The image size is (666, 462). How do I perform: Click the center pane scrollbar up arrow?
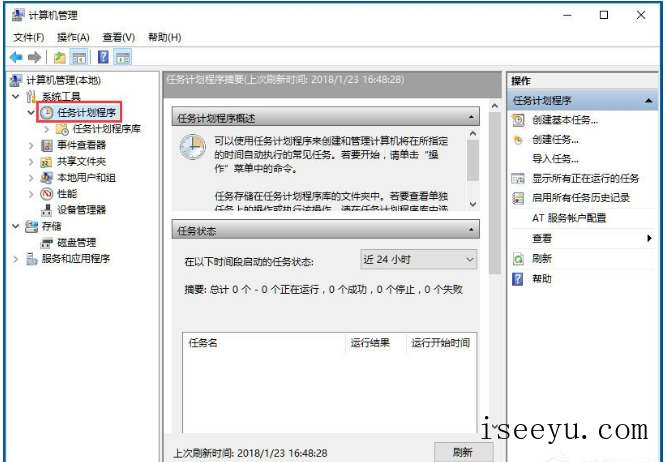click(494, 106)
